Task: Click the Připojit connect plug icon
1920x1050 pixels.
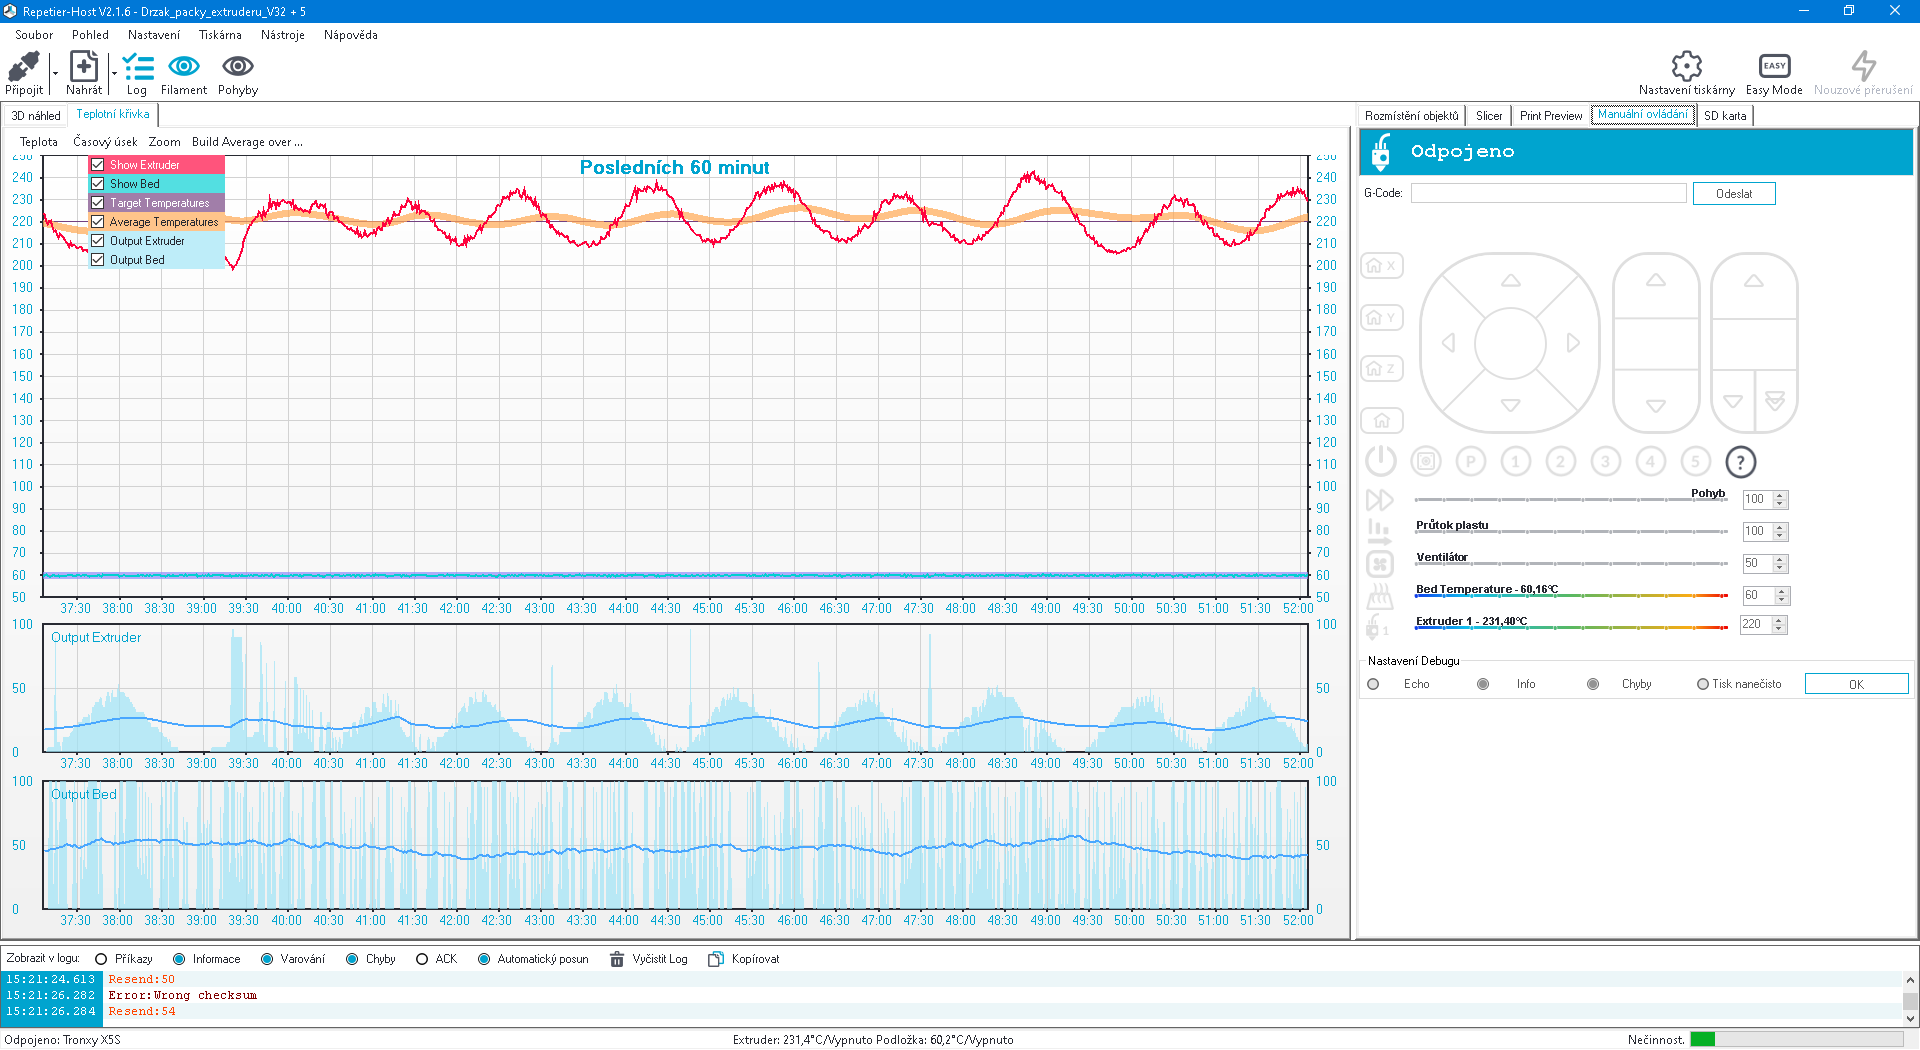Action: [x=23, y=68]
